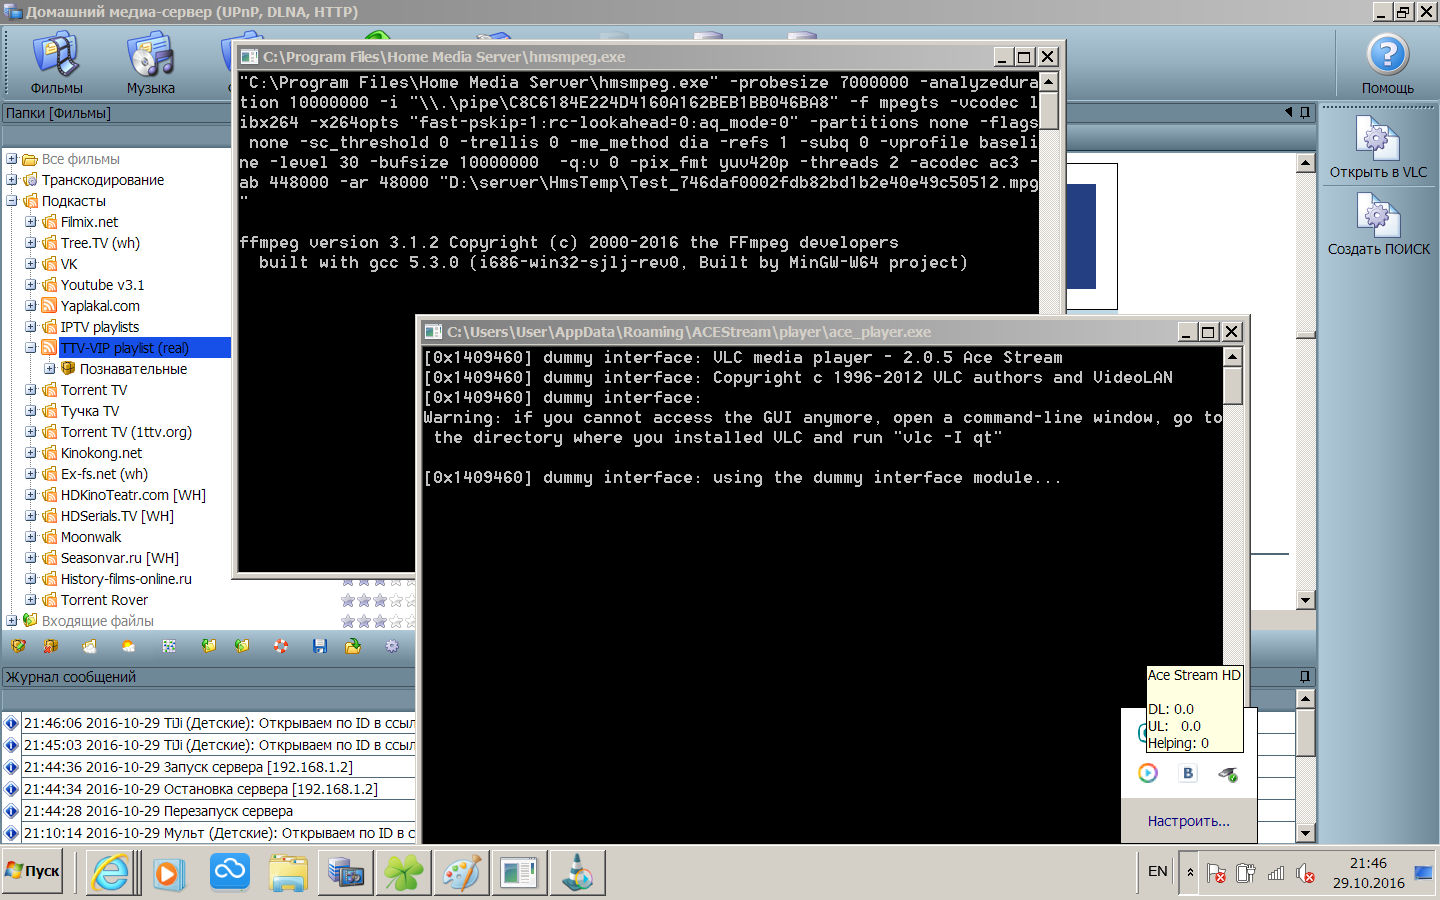Image resolution: width=1440 pixels, height=900 pixels.
Task: Click the blue floppy disk save icon
Action: (320, 647)
